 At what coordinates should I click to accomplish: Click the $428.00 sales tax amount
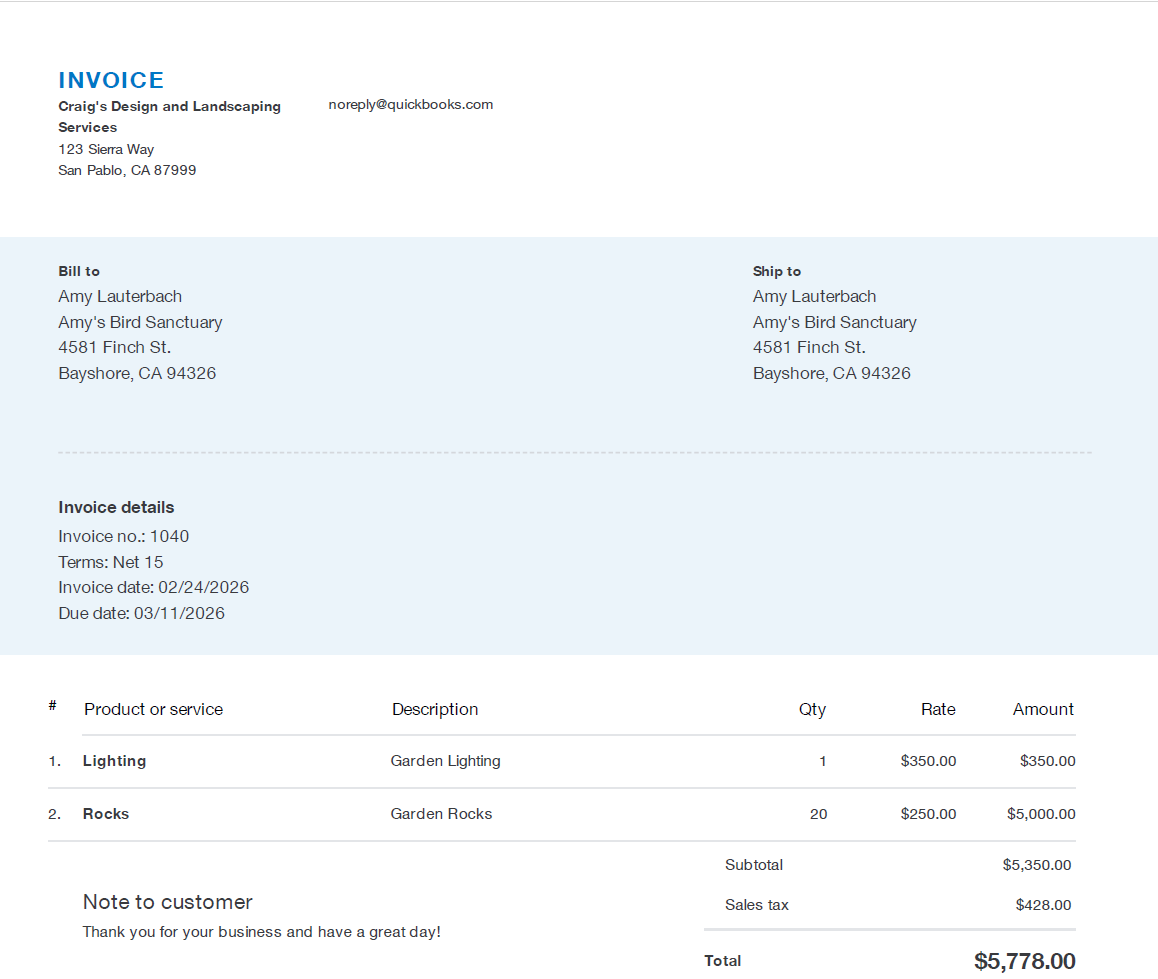click(1043, 905)
